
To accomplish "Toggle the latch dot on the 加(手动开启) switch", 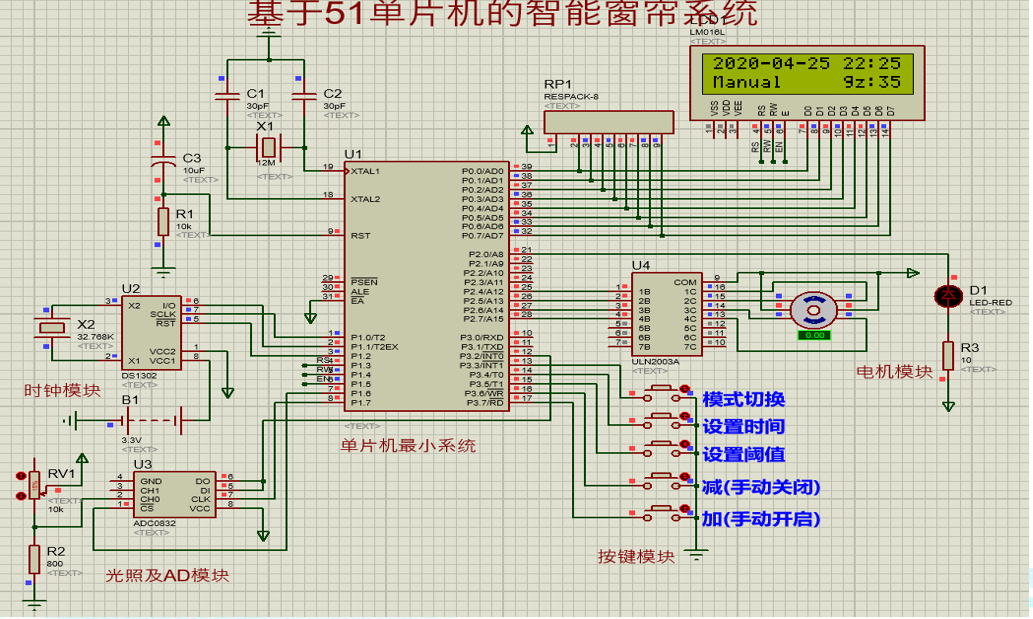I will 685,509.
